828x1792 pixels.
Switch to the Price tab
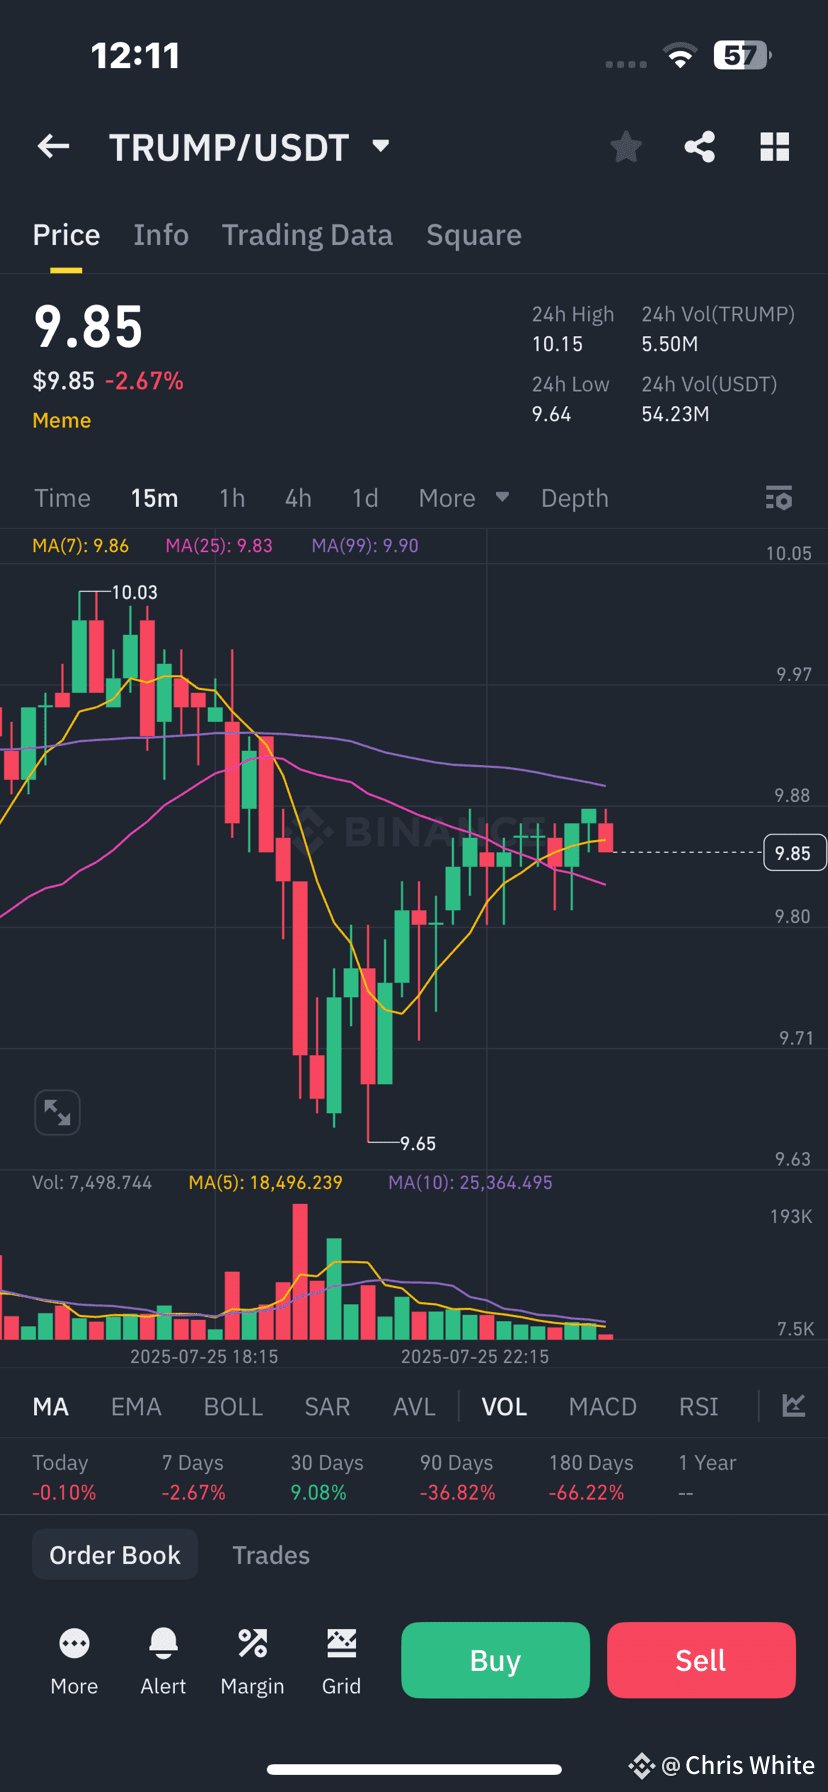pos(66,235)
